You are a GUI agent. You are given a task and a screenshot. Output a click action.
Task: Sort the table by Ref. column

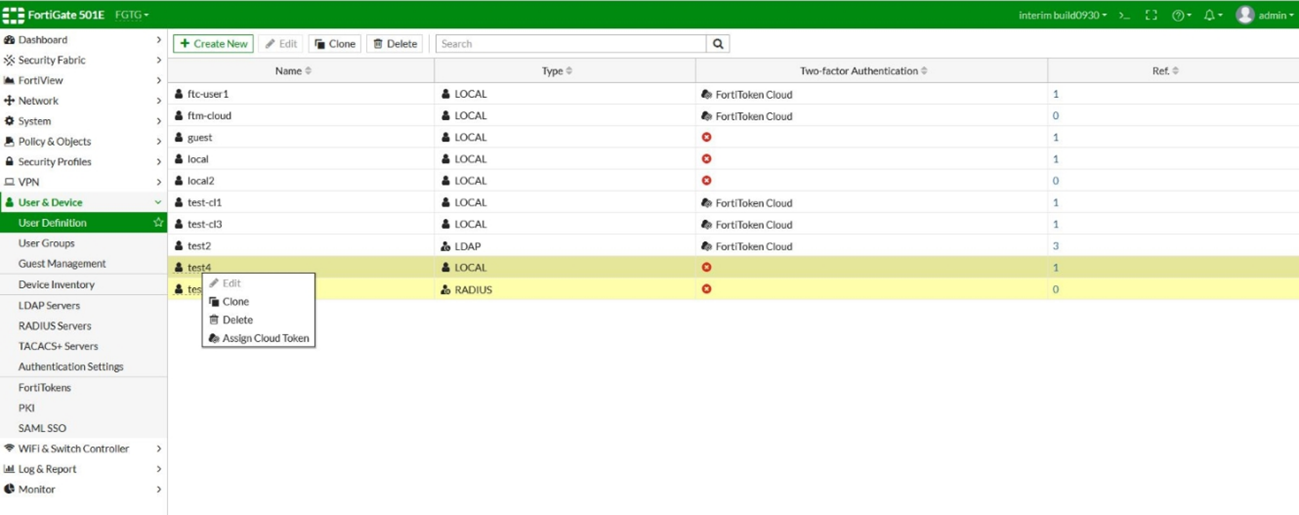(1165, 71)
